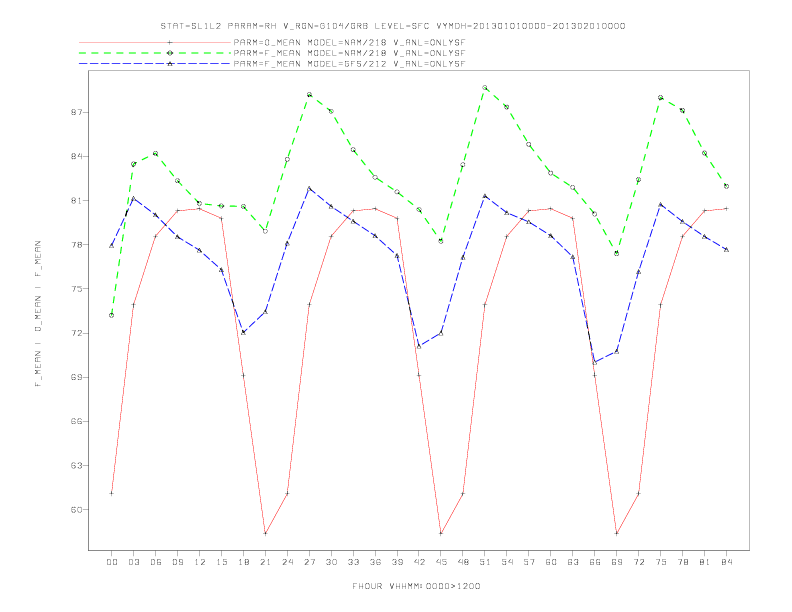The width and height of the screenshot is (792, 612).
Task: Click the y-axis tick value 66
Action: click(x=76, y=421)
